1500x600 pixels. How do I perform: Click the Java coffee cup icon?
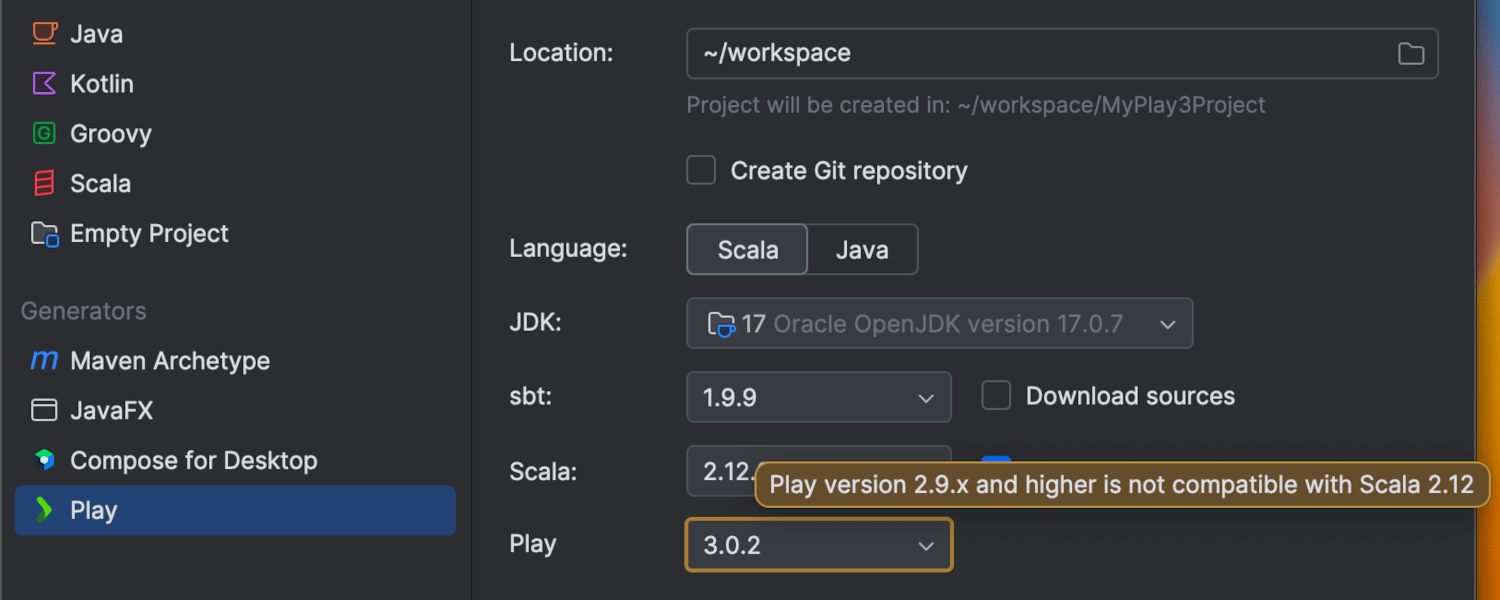tap(44, 33)
